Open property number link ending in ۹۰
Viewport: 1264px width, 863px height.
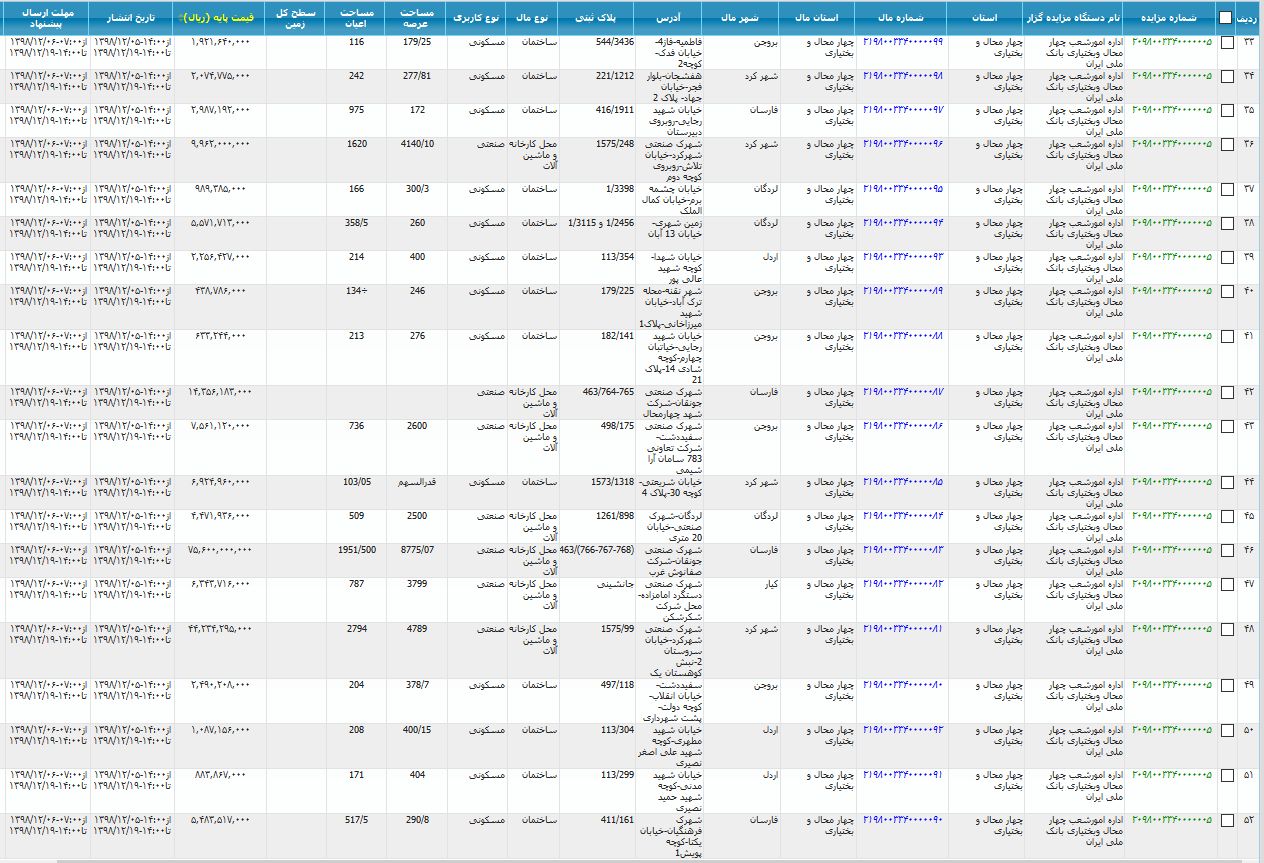(x=903, y=820)
